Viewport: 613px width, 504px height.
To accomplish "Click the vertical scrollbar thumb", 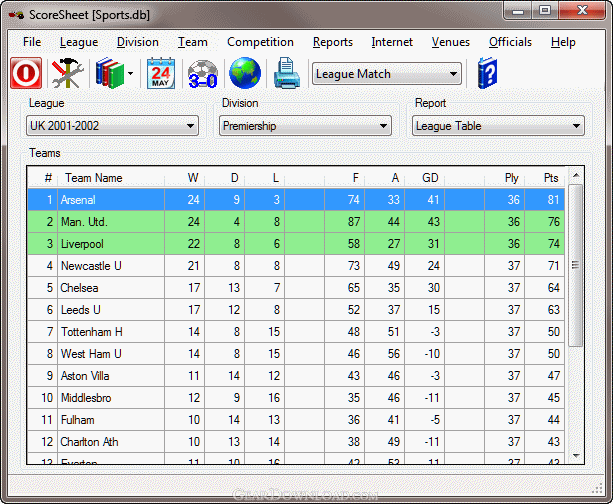I will click(x=575, y=265).
